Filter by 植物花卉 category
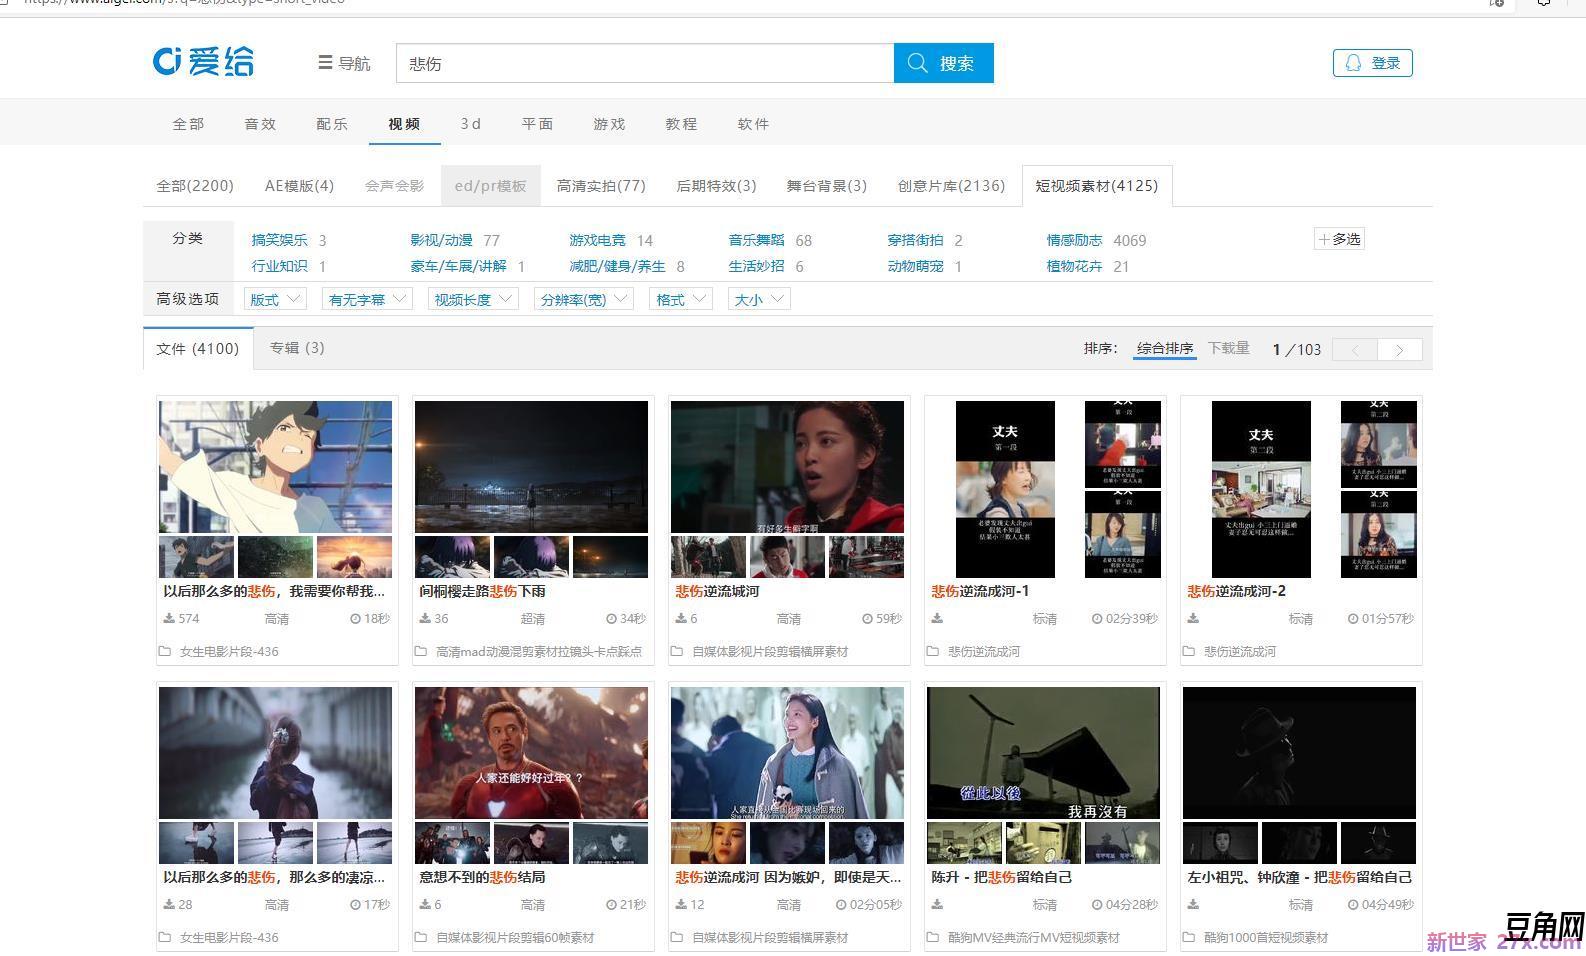 1075,266
